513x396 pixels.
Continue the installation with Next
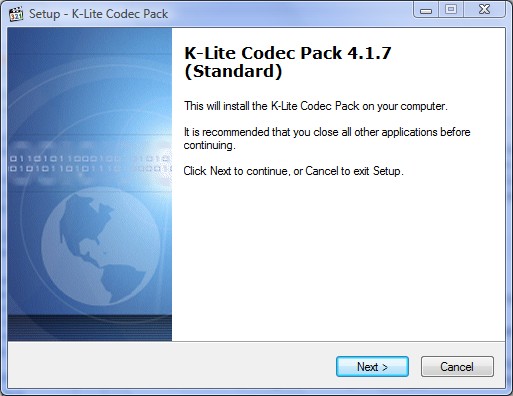372,367
